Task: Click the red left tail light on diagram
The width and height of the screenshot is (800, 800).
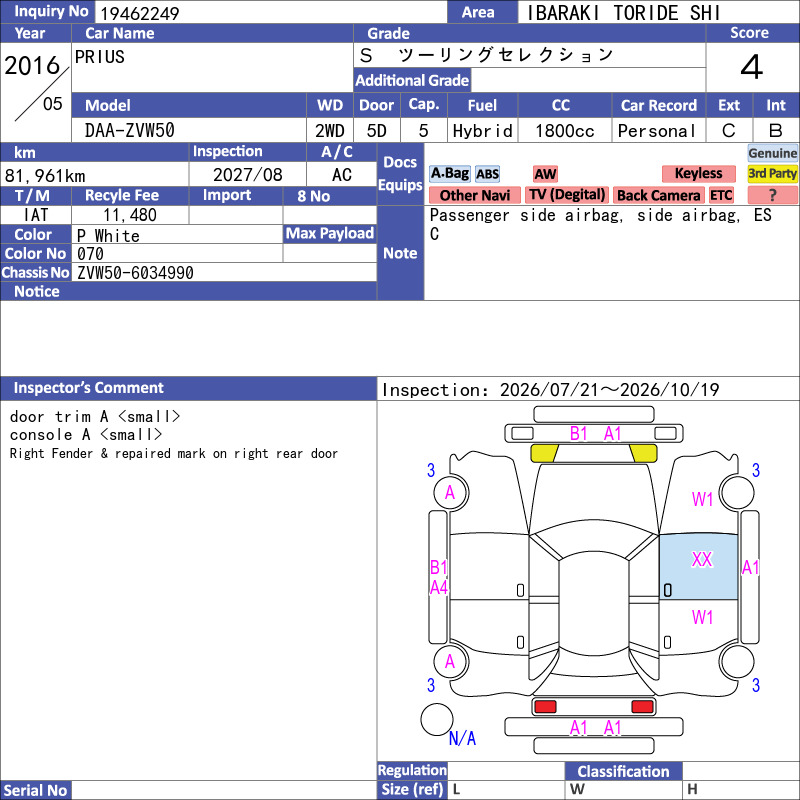Action: pos(545,707)
